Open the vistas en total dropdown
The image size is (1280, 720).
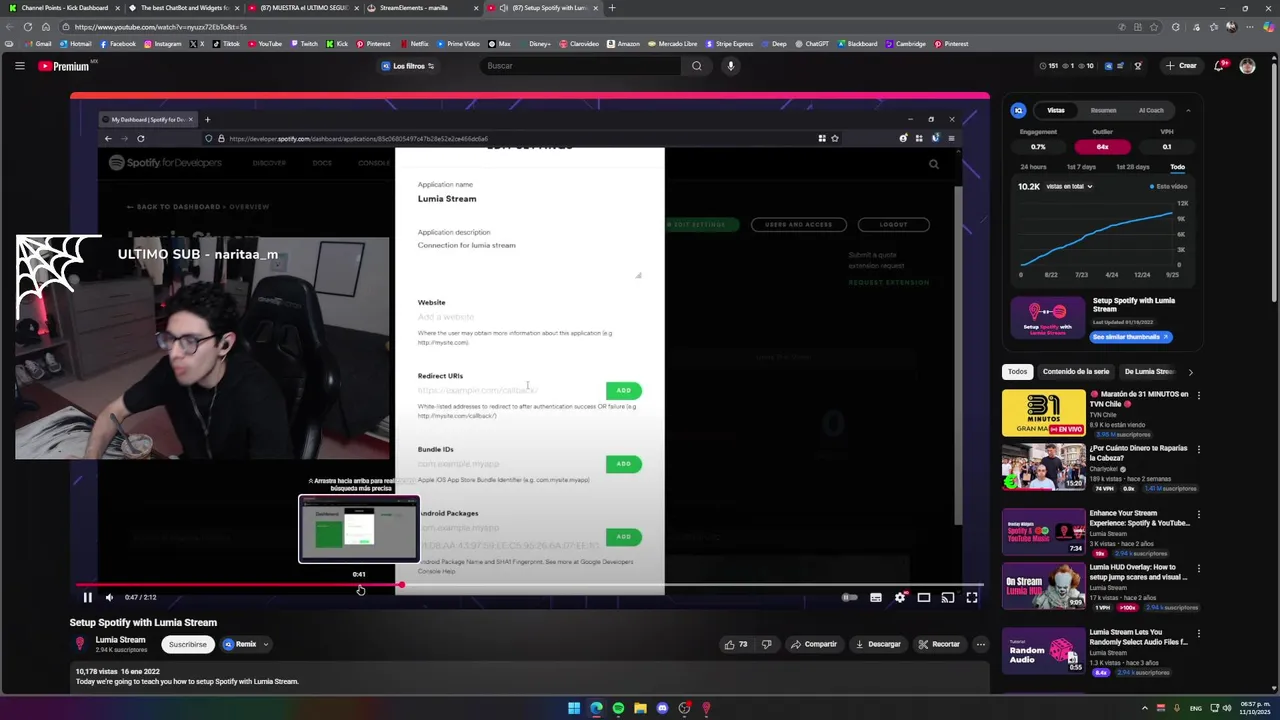point(1069,186)
